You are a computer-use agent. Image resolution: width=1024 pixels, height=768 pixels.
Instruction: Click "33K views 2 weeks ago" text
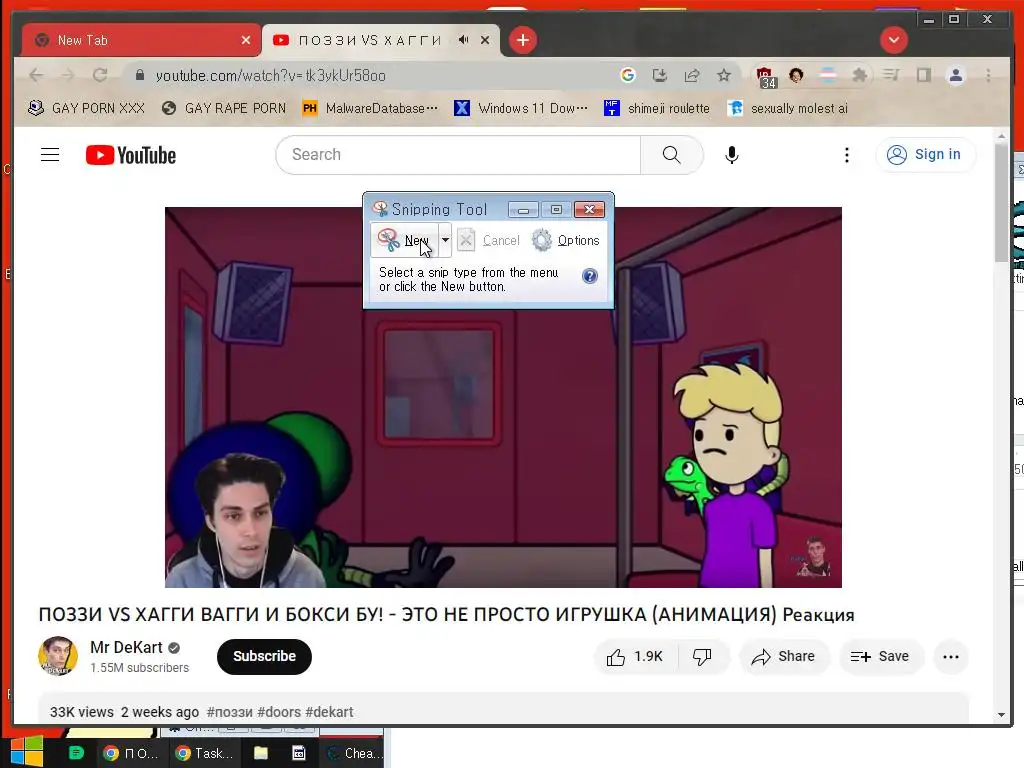124,712
